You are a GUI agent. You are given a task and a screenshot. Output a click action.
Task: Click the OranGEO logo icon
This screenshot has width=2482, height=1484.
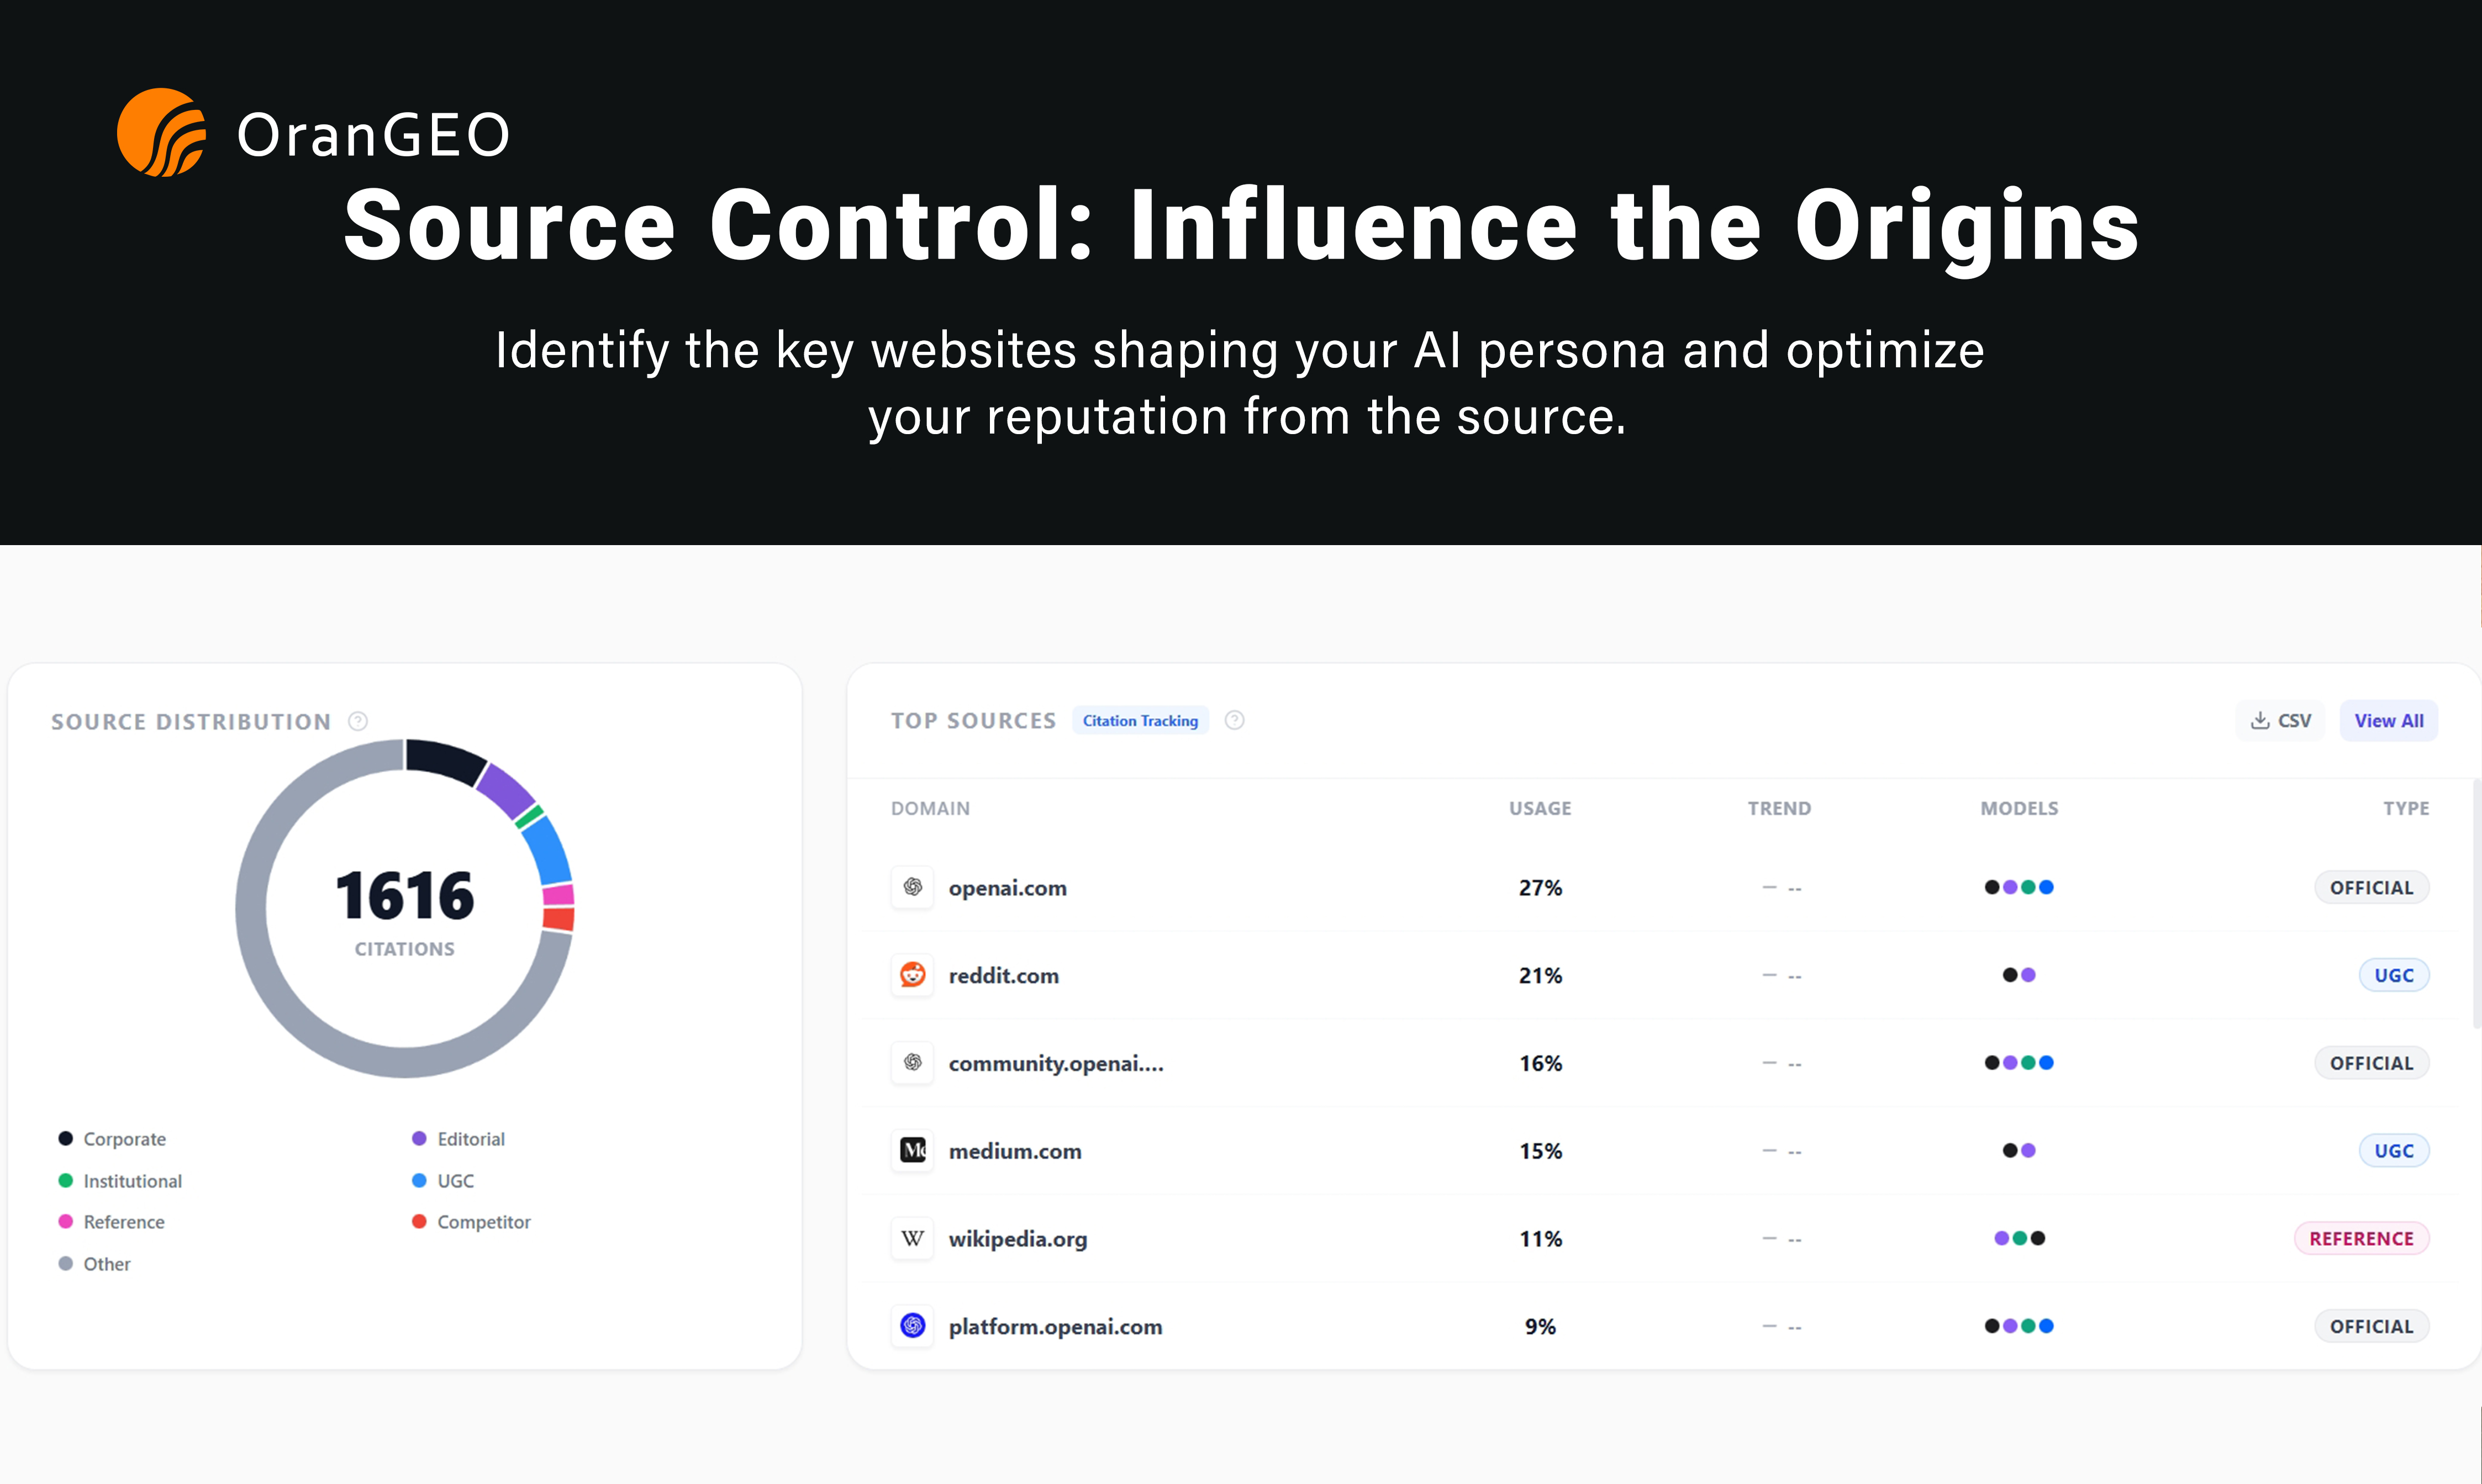161,131
